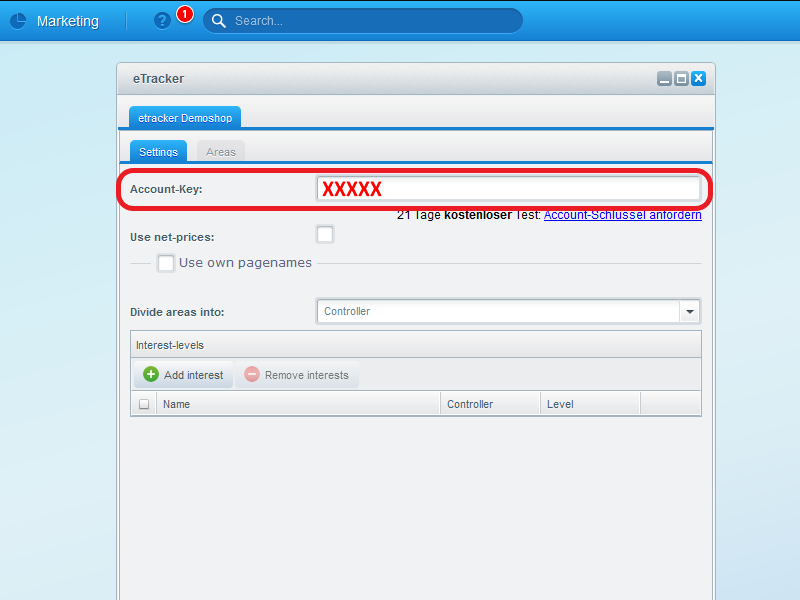Open the Marketing menu
800x600 pixels.
point(67,21)
